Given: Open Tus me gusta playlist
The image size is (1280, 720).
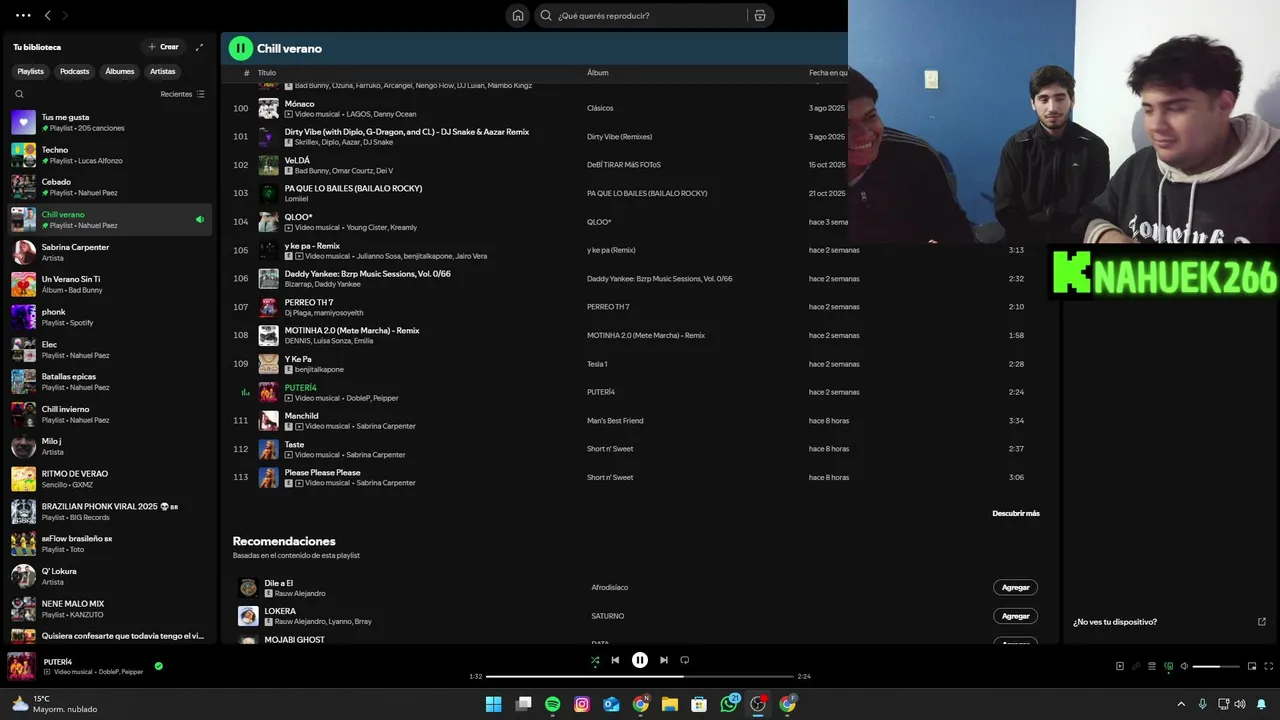Looking at the screenshot, I should coord(110,122).
